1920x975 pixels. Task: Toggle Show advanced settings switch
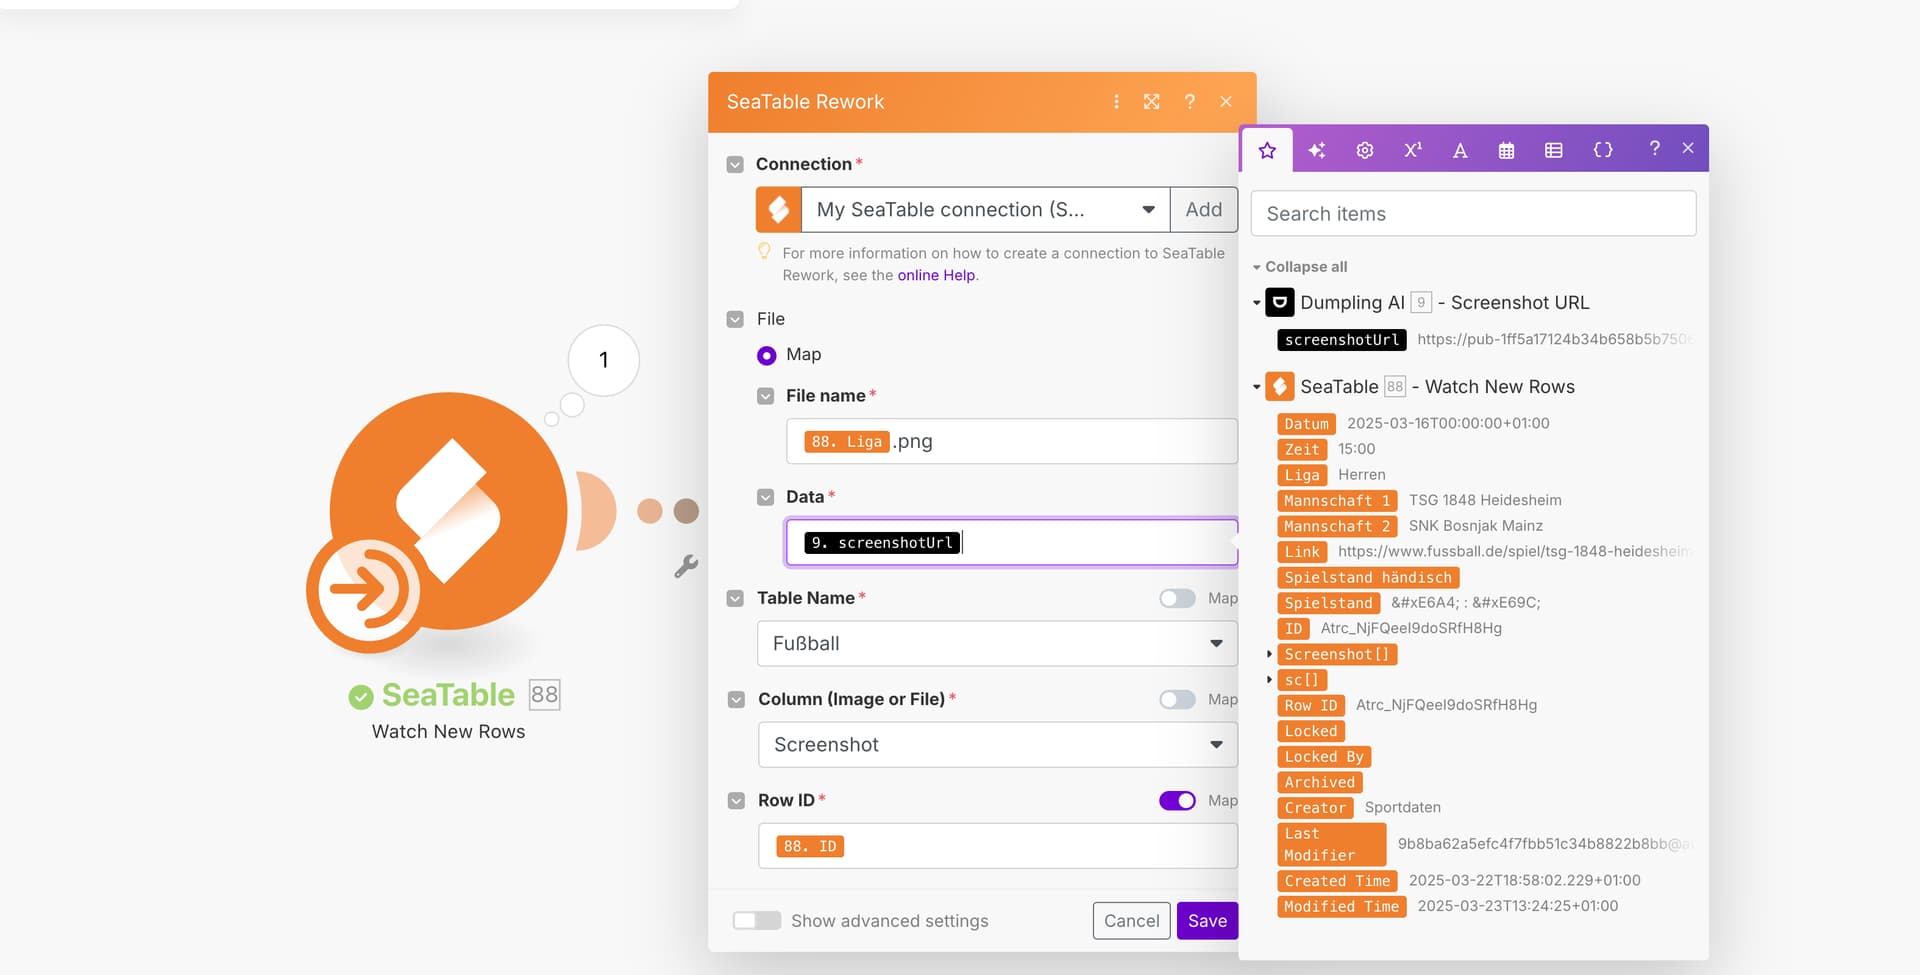coord(756,921)
